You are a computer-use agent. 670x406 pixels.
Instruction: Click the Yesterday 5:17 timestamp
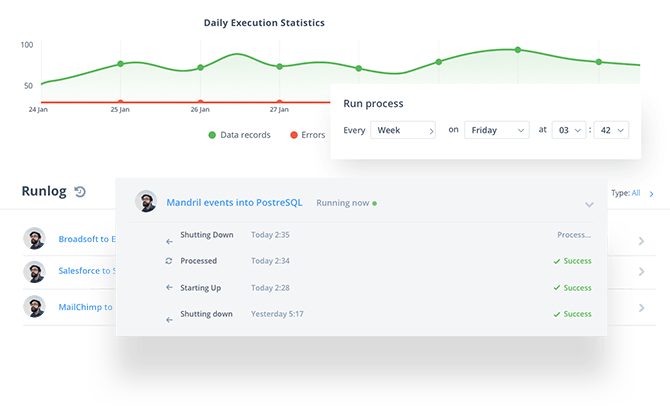[277, 314]
